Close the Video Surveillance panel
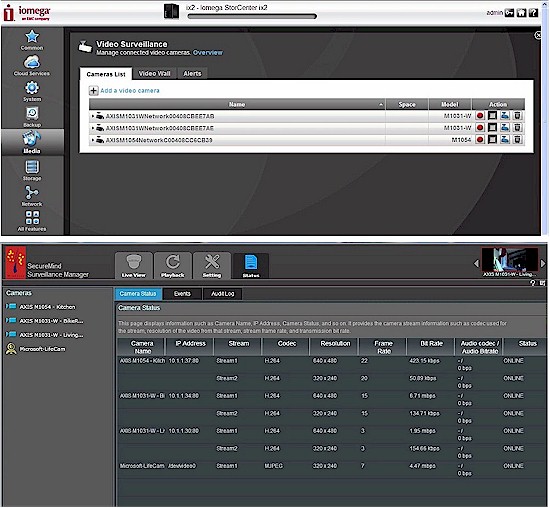The image size is (550, 508). pyautogui.click(x=537, y=35)
